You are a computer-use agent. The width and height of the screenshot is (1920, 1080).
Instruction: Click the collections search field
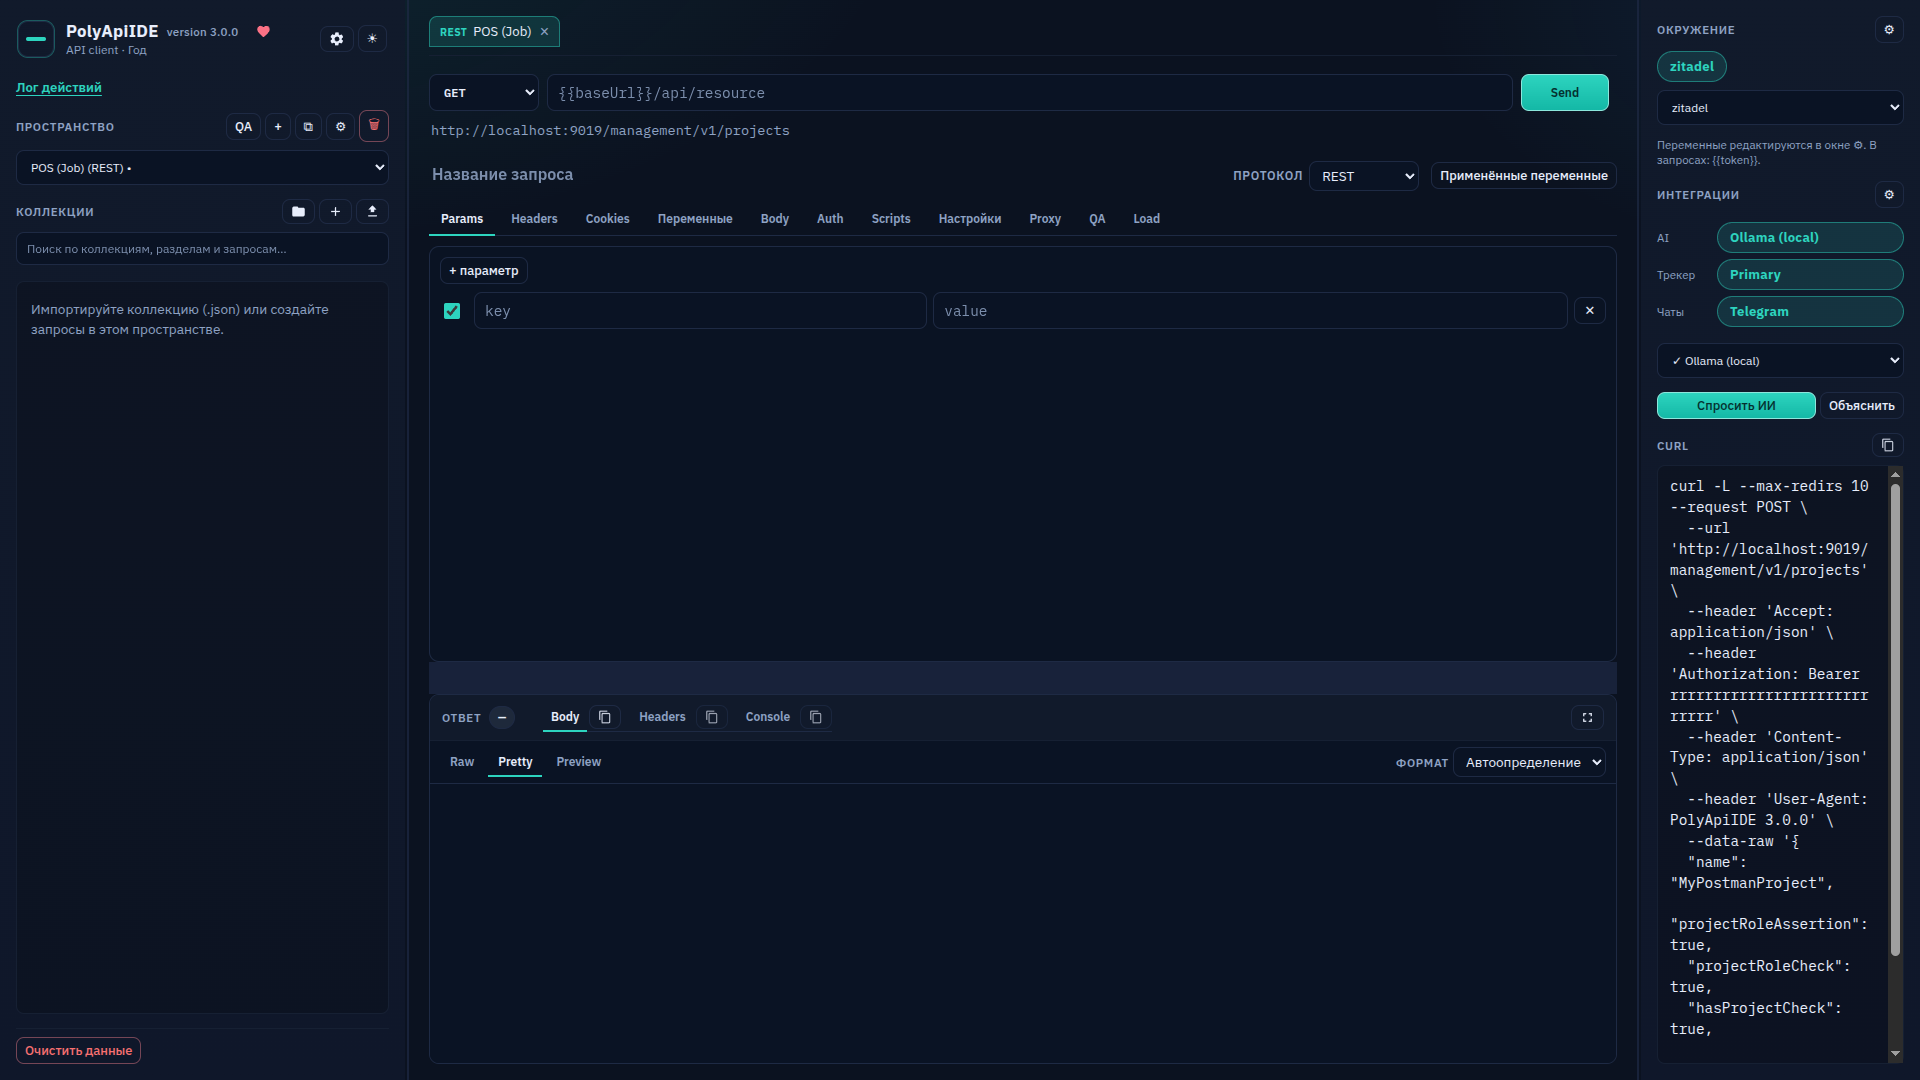pyautogui.click(x=202, y=249)
